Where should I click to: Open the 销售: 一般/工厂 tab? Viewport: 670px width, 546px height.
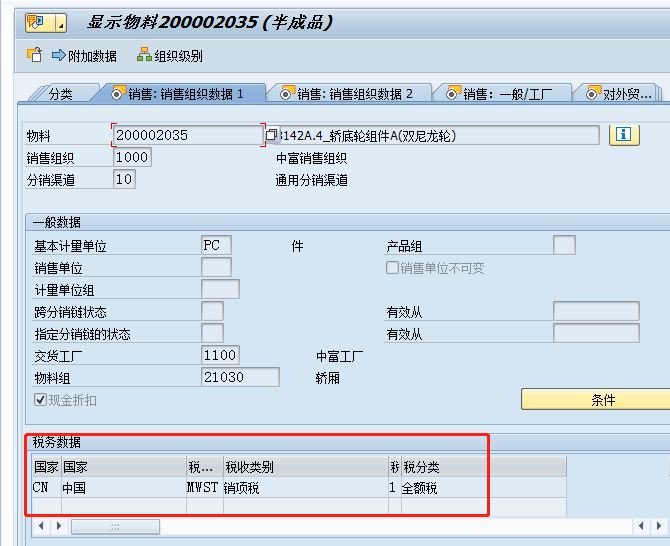pos(507,94)
